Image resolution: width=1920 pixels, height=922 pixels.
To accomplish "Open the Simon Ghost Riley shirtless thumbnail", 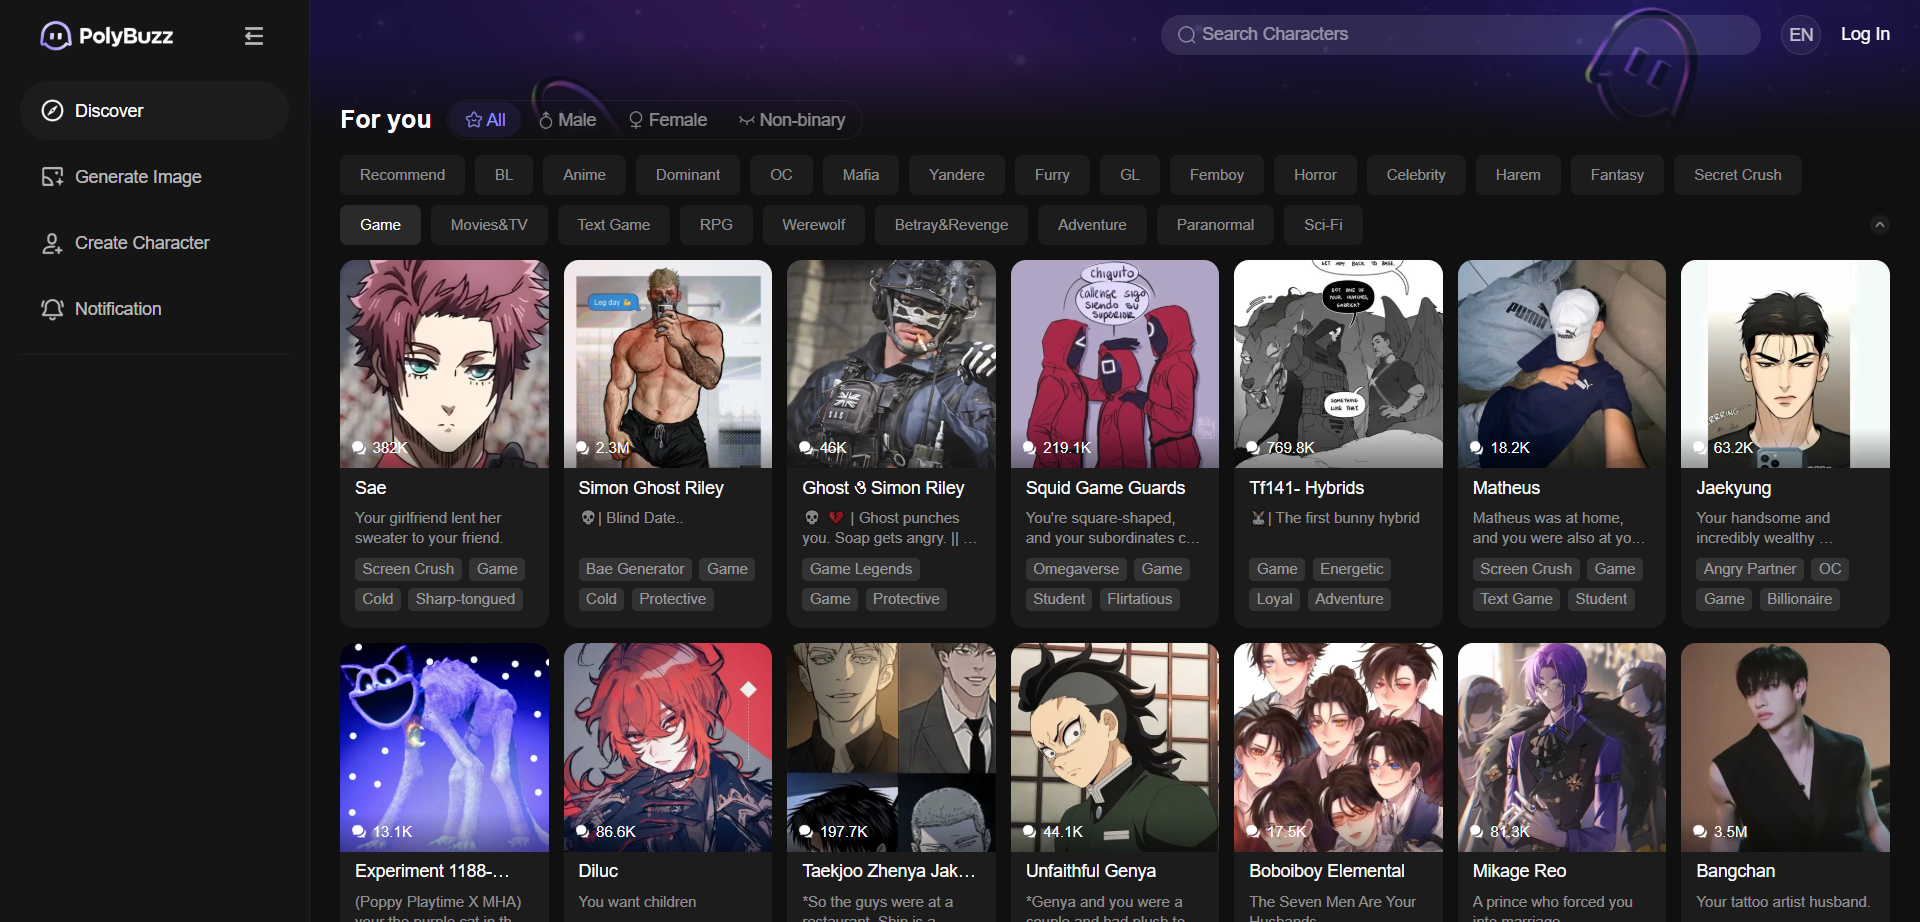I will pyautogui.click(x=668, y=364).
